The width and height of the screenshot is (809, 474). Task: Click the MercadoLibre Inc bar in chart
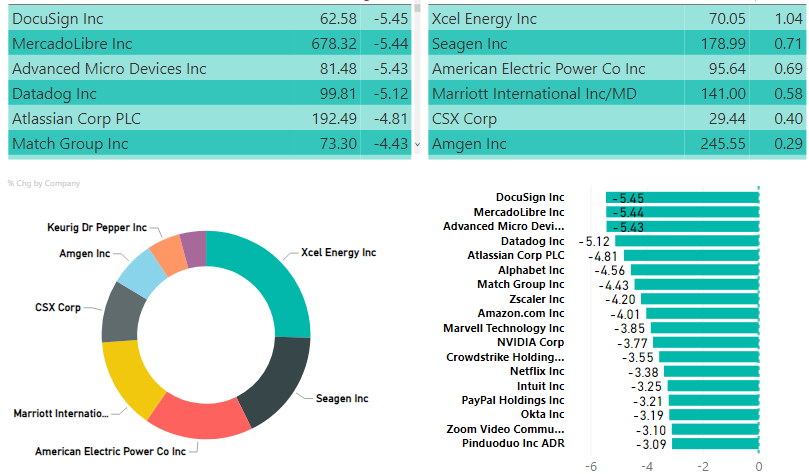tap(682, 212)
